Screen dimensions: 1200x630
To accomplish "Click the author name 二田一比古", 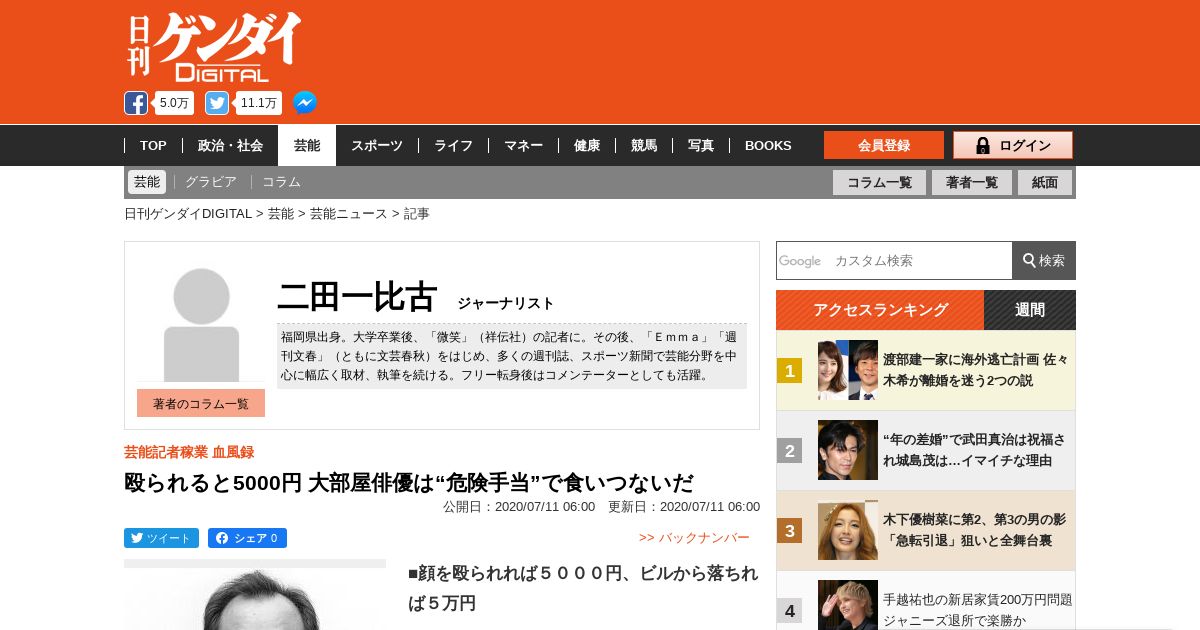I will click(x=357, y=297).
